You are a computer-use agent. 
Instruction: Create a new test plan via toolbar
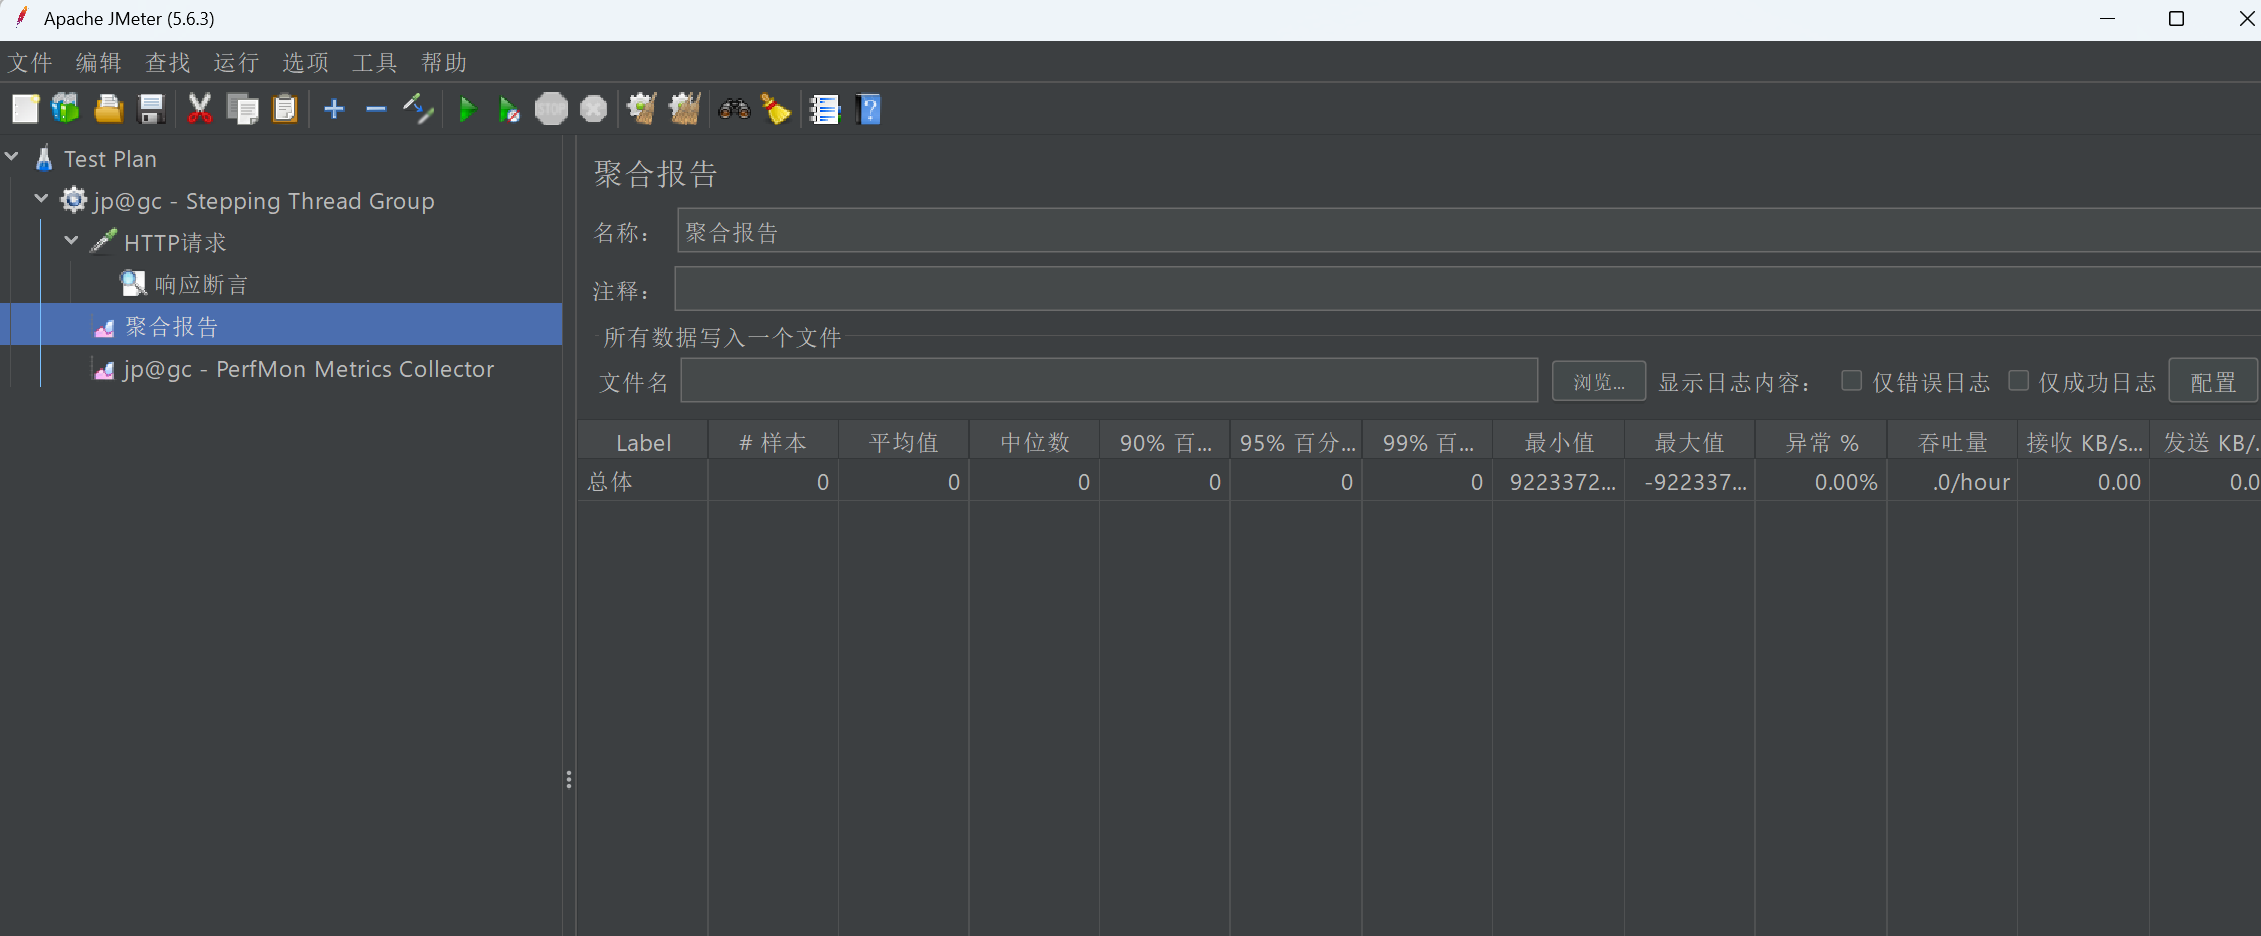(25, 109)
